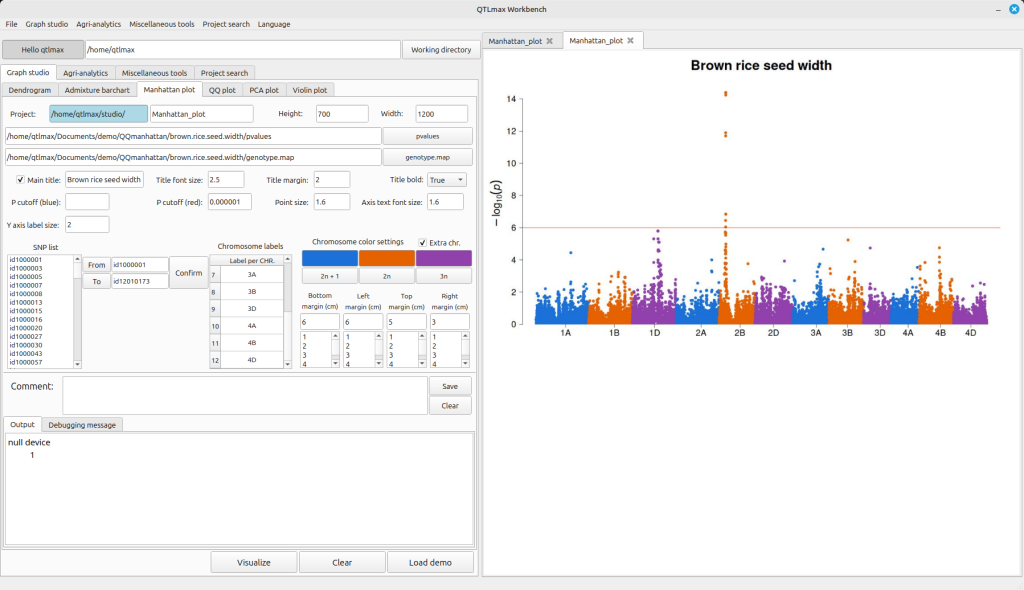
Task: Select the purple chromosome color swatch
Action: coord(443,258)
